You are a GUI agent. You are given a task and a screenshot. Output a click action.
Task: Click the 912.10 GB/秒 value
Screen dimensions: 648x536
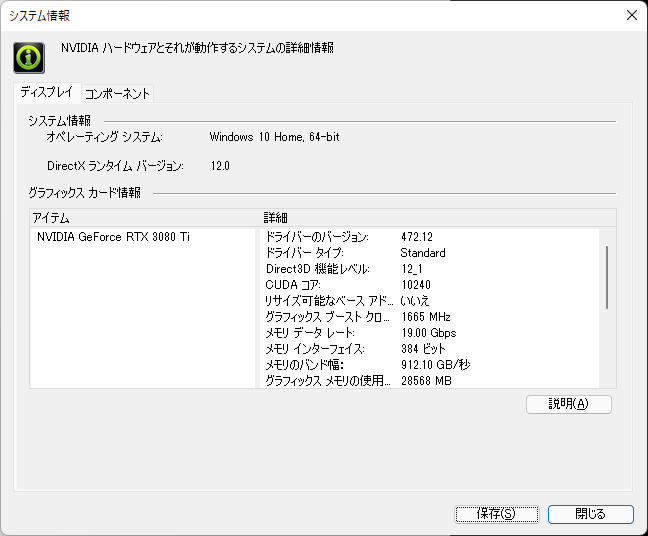pos(436,364)
